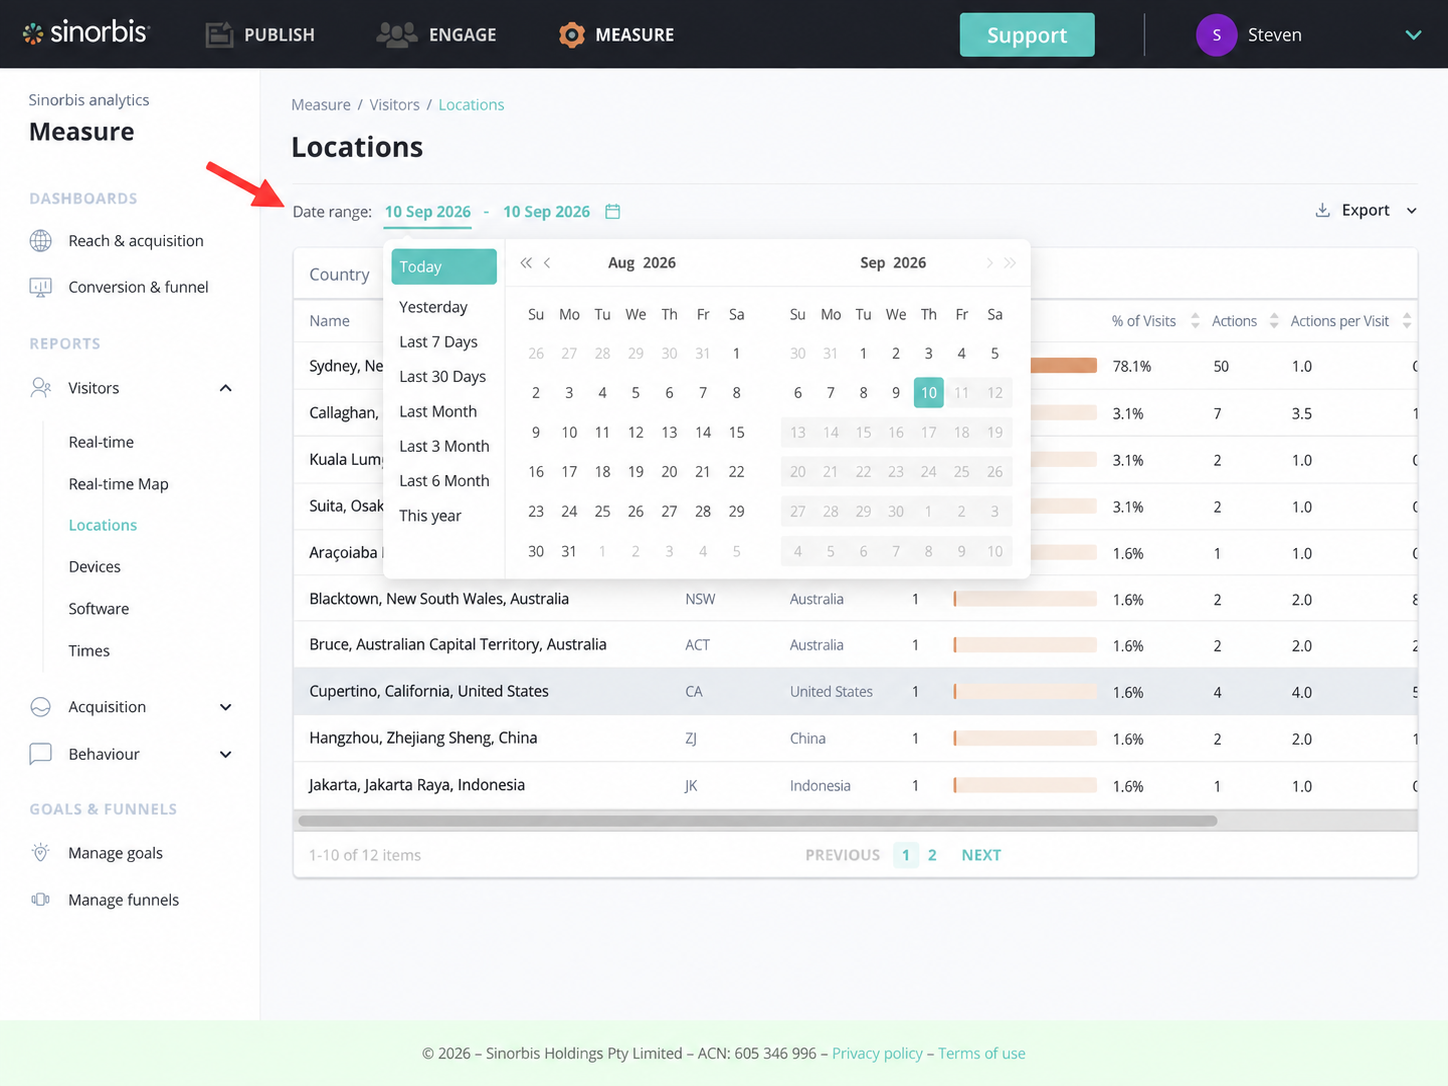The width and height of the screenshot is (1448, 1086).
Task: Open the Privacy policy link
Action: pos(877,1053)
